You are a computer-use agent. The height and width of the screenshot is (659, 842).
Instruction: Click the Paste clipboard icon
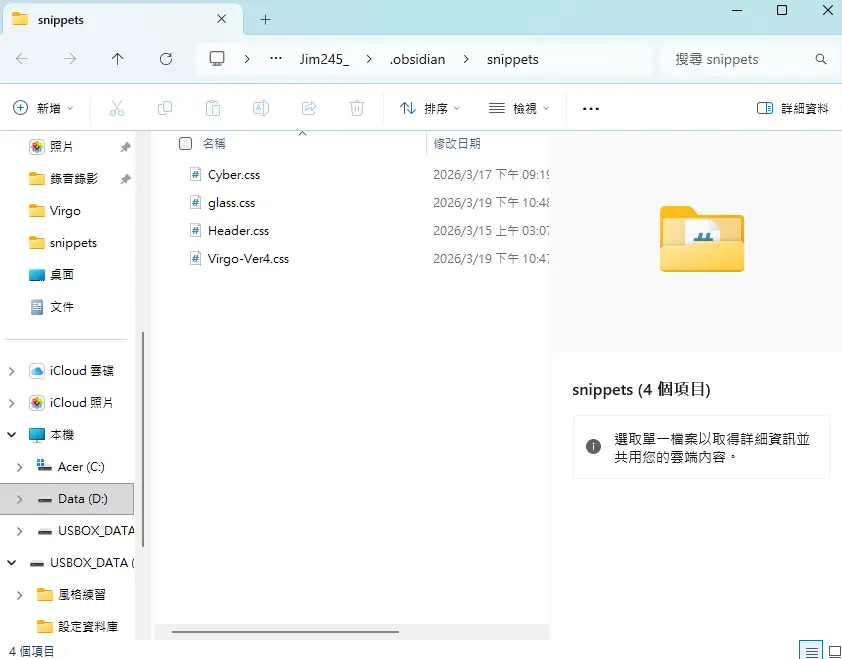[x=212, y=108]
